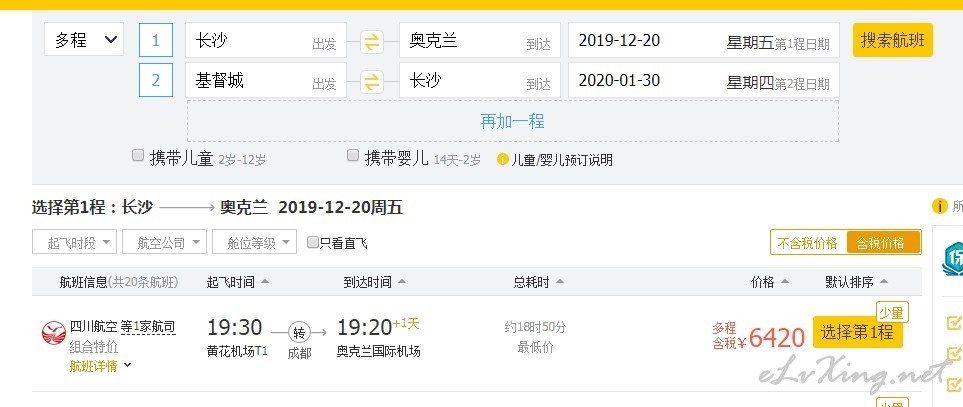The width and height of the screenshot is (963, 407).
Task: Open 航空公司 filter dropdown
Action: 163,242
